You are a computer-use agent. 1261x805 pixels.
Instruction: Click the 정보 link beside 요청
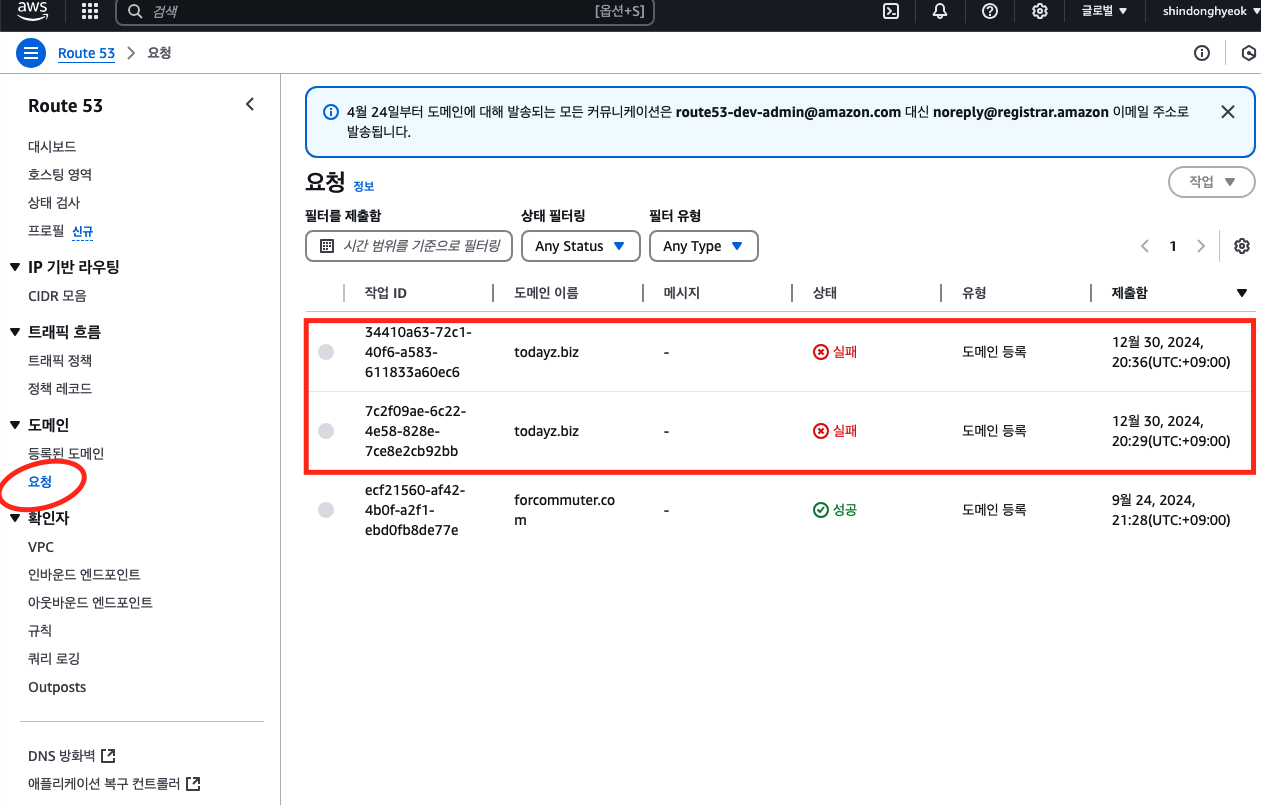coord(363,186)
